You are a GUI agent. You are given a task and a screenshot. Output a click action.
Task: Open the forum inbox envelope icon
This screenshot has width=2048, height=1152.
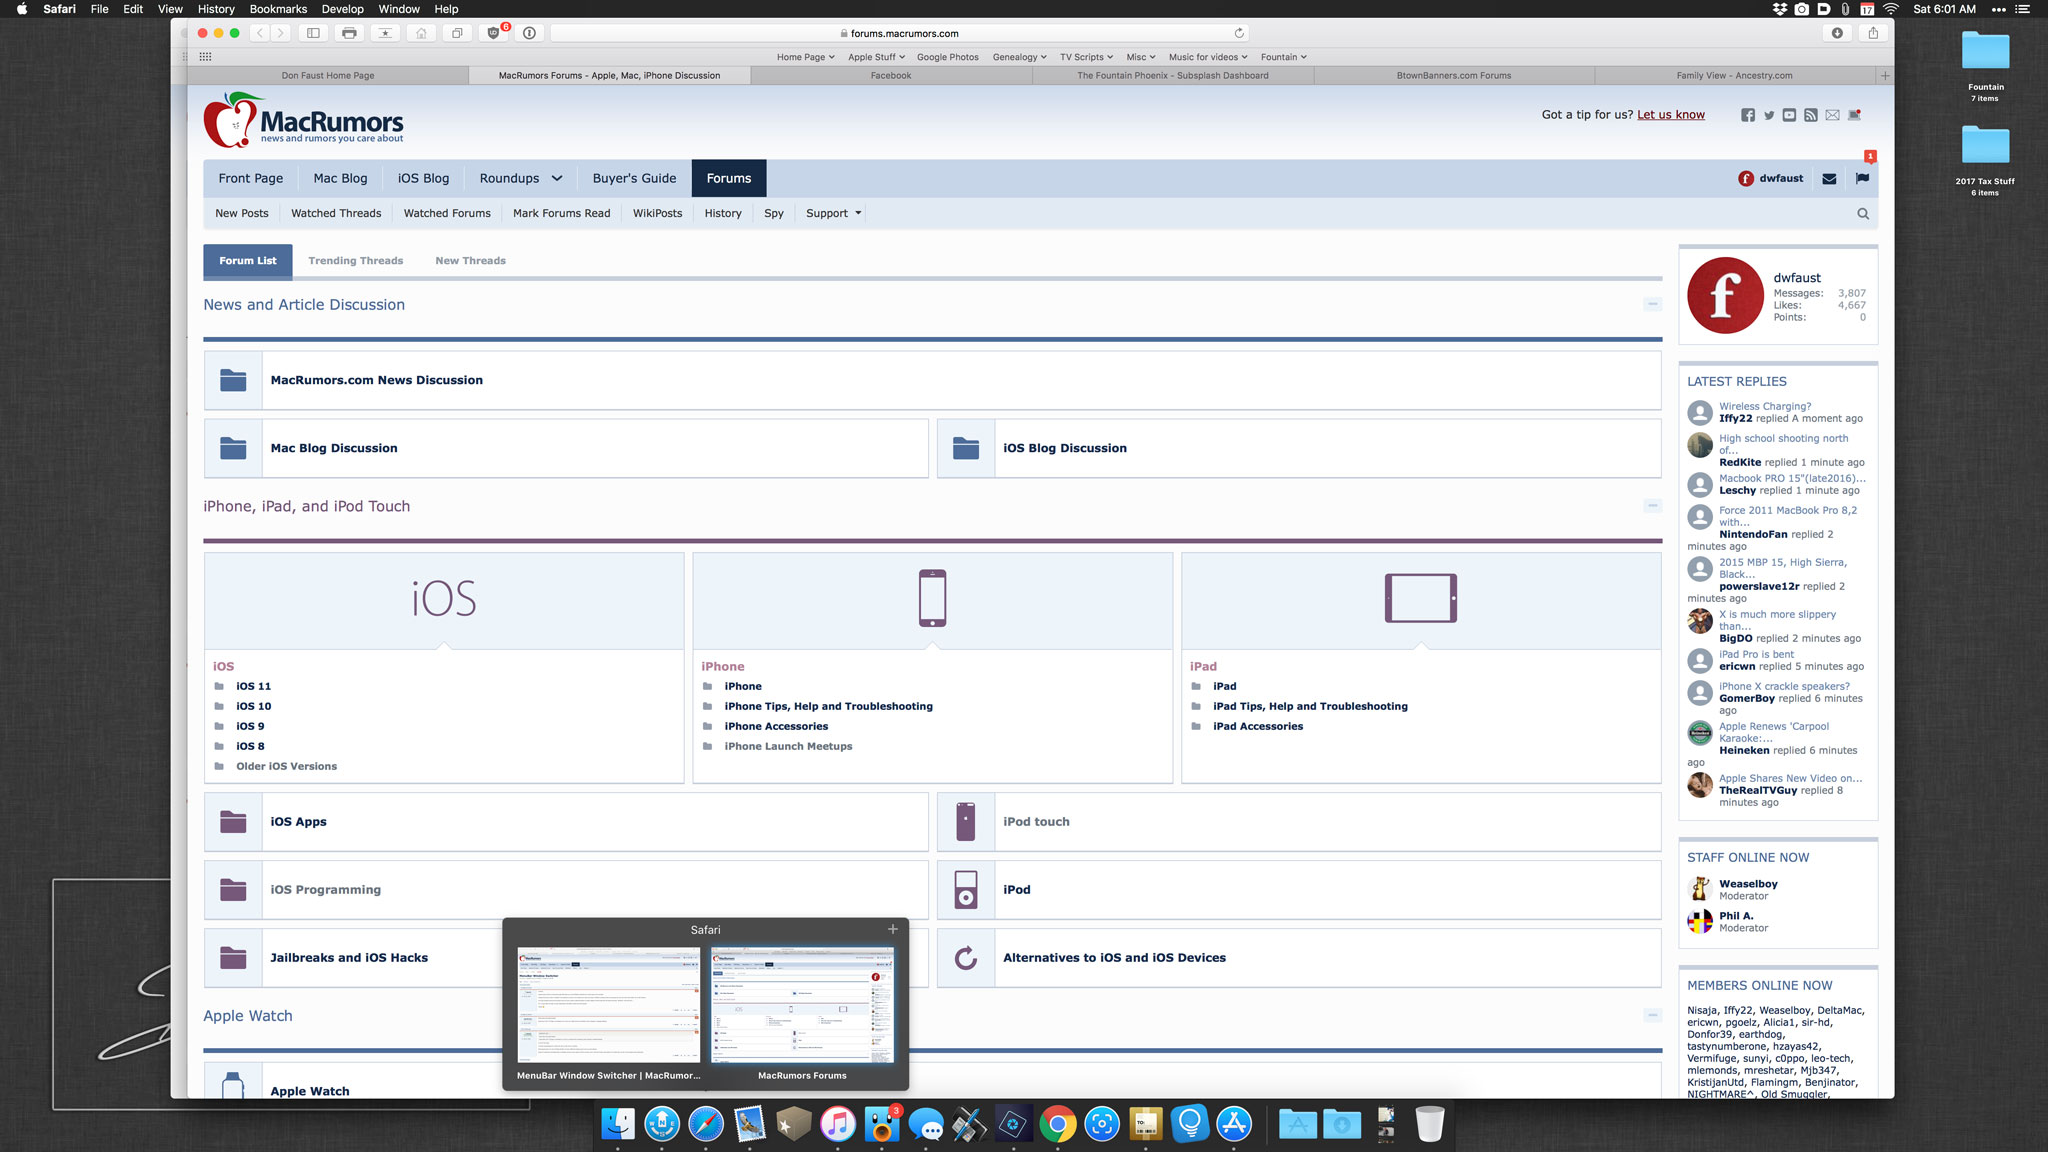[1829, 179]
